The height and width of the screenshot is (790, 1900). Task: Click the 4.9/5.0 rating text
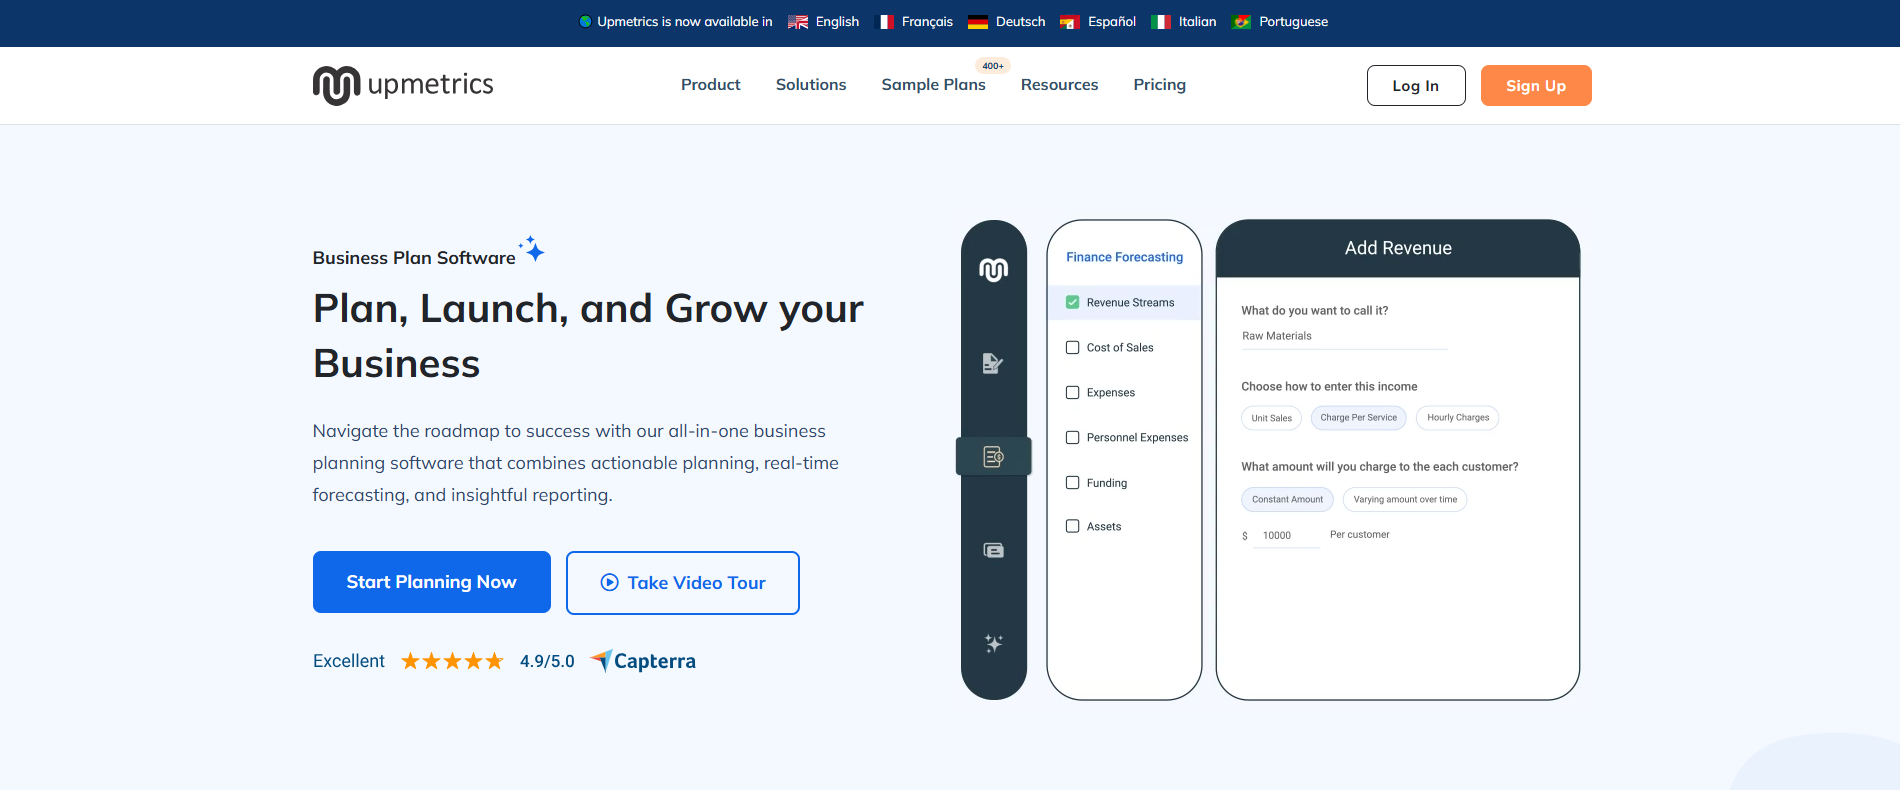(x=547, y=661)
